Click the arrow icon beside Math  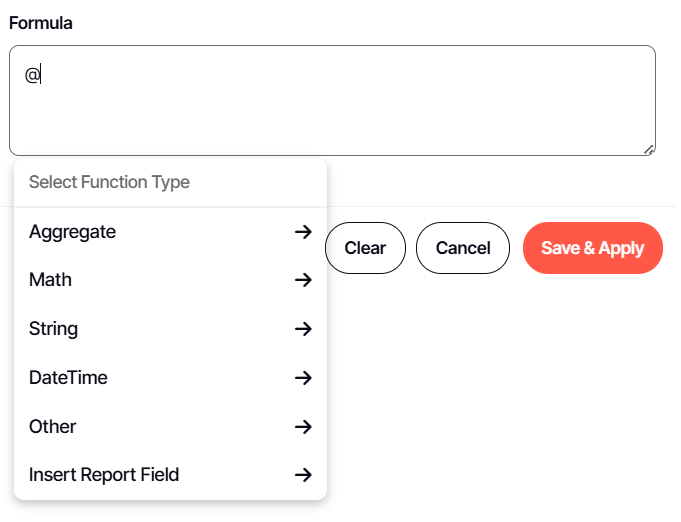[x=303, y=280]
